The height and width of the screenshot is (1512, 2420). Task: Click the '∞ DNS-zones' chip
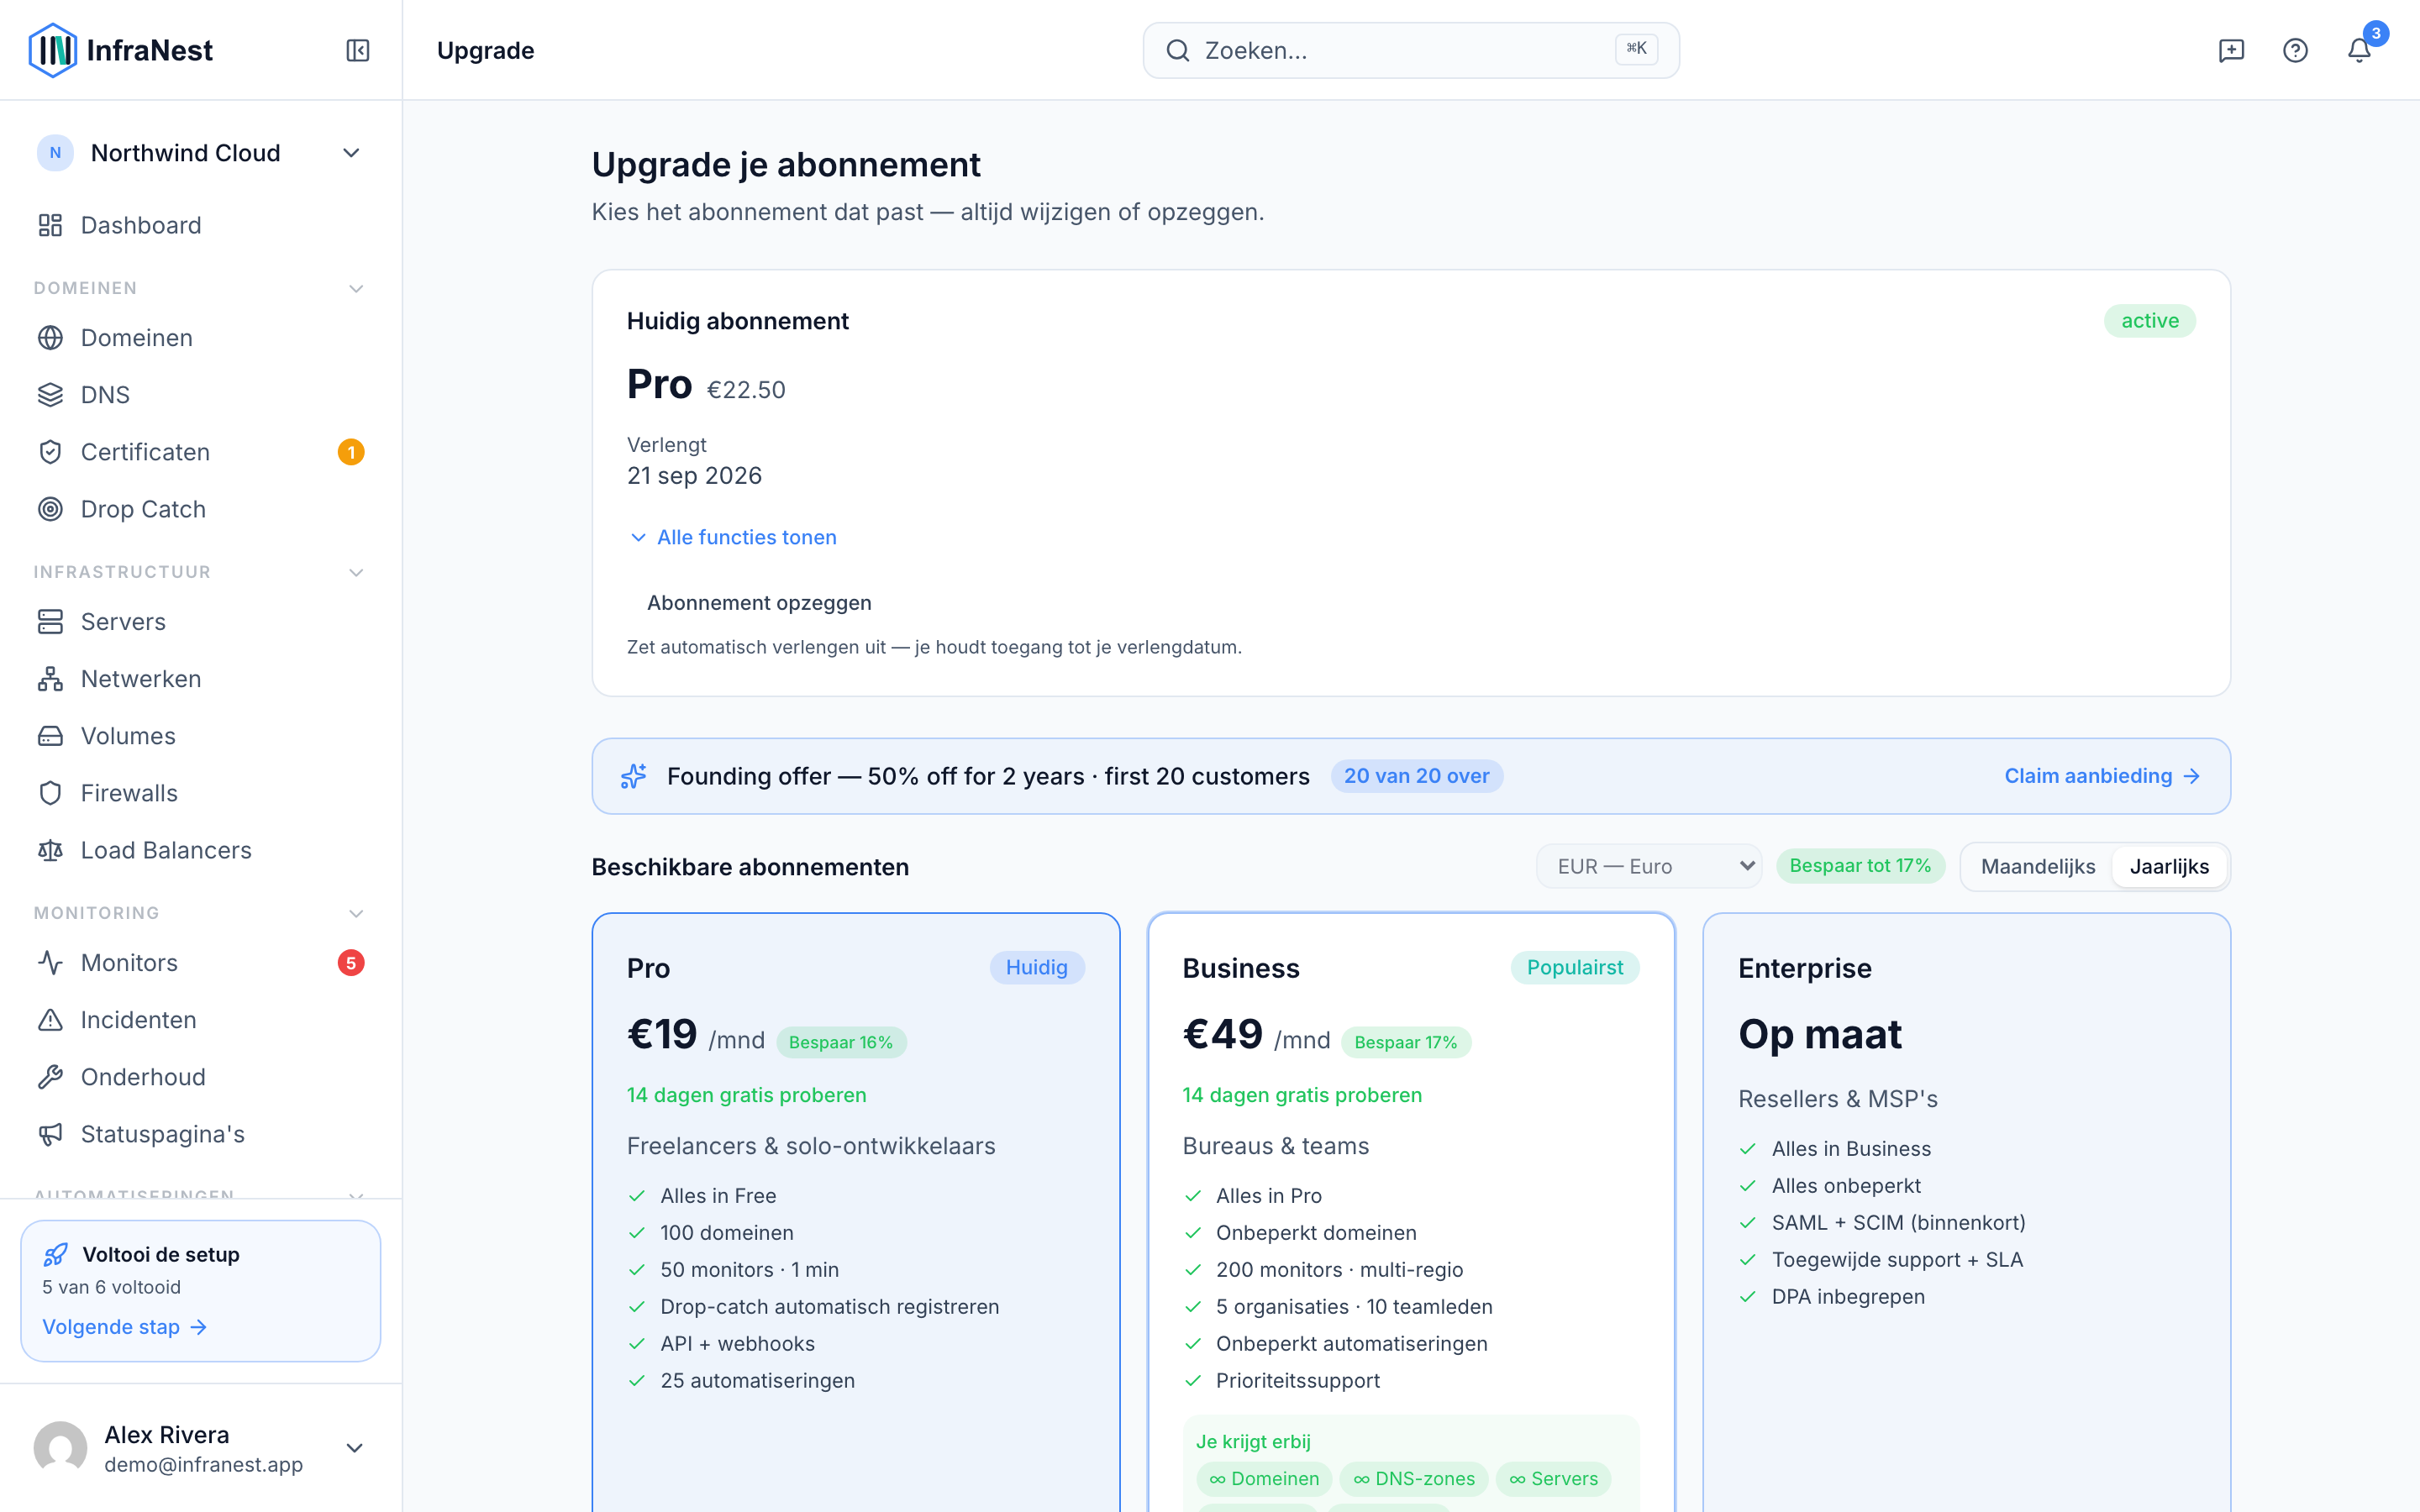[1414, 1479]
